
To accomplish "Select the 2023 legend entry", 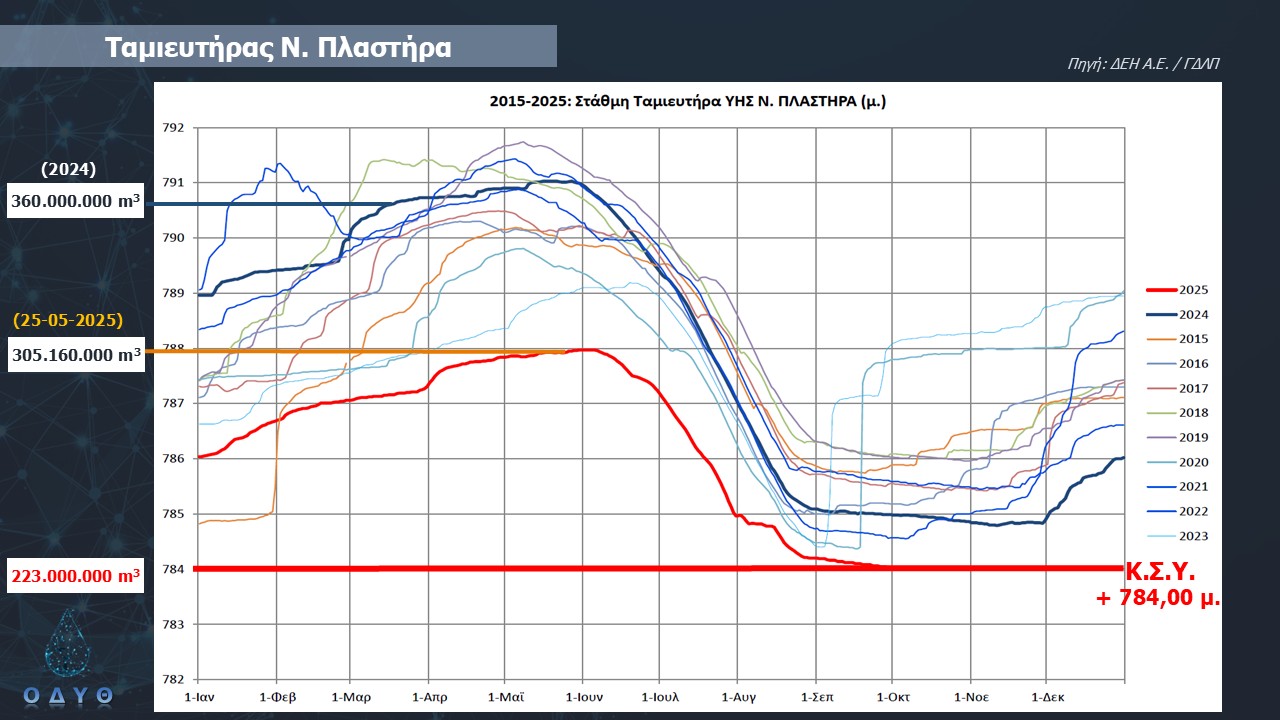I will click(1193, 536).
